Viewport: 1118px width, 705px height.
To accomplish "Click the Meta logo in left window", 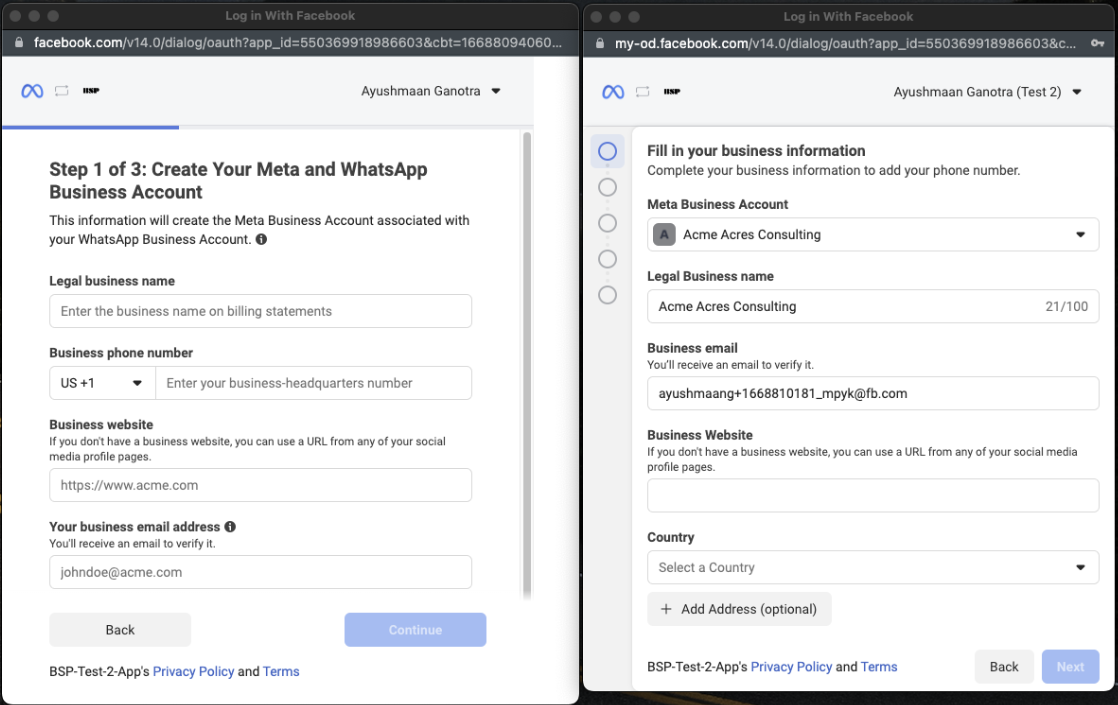I will (32, 91).
